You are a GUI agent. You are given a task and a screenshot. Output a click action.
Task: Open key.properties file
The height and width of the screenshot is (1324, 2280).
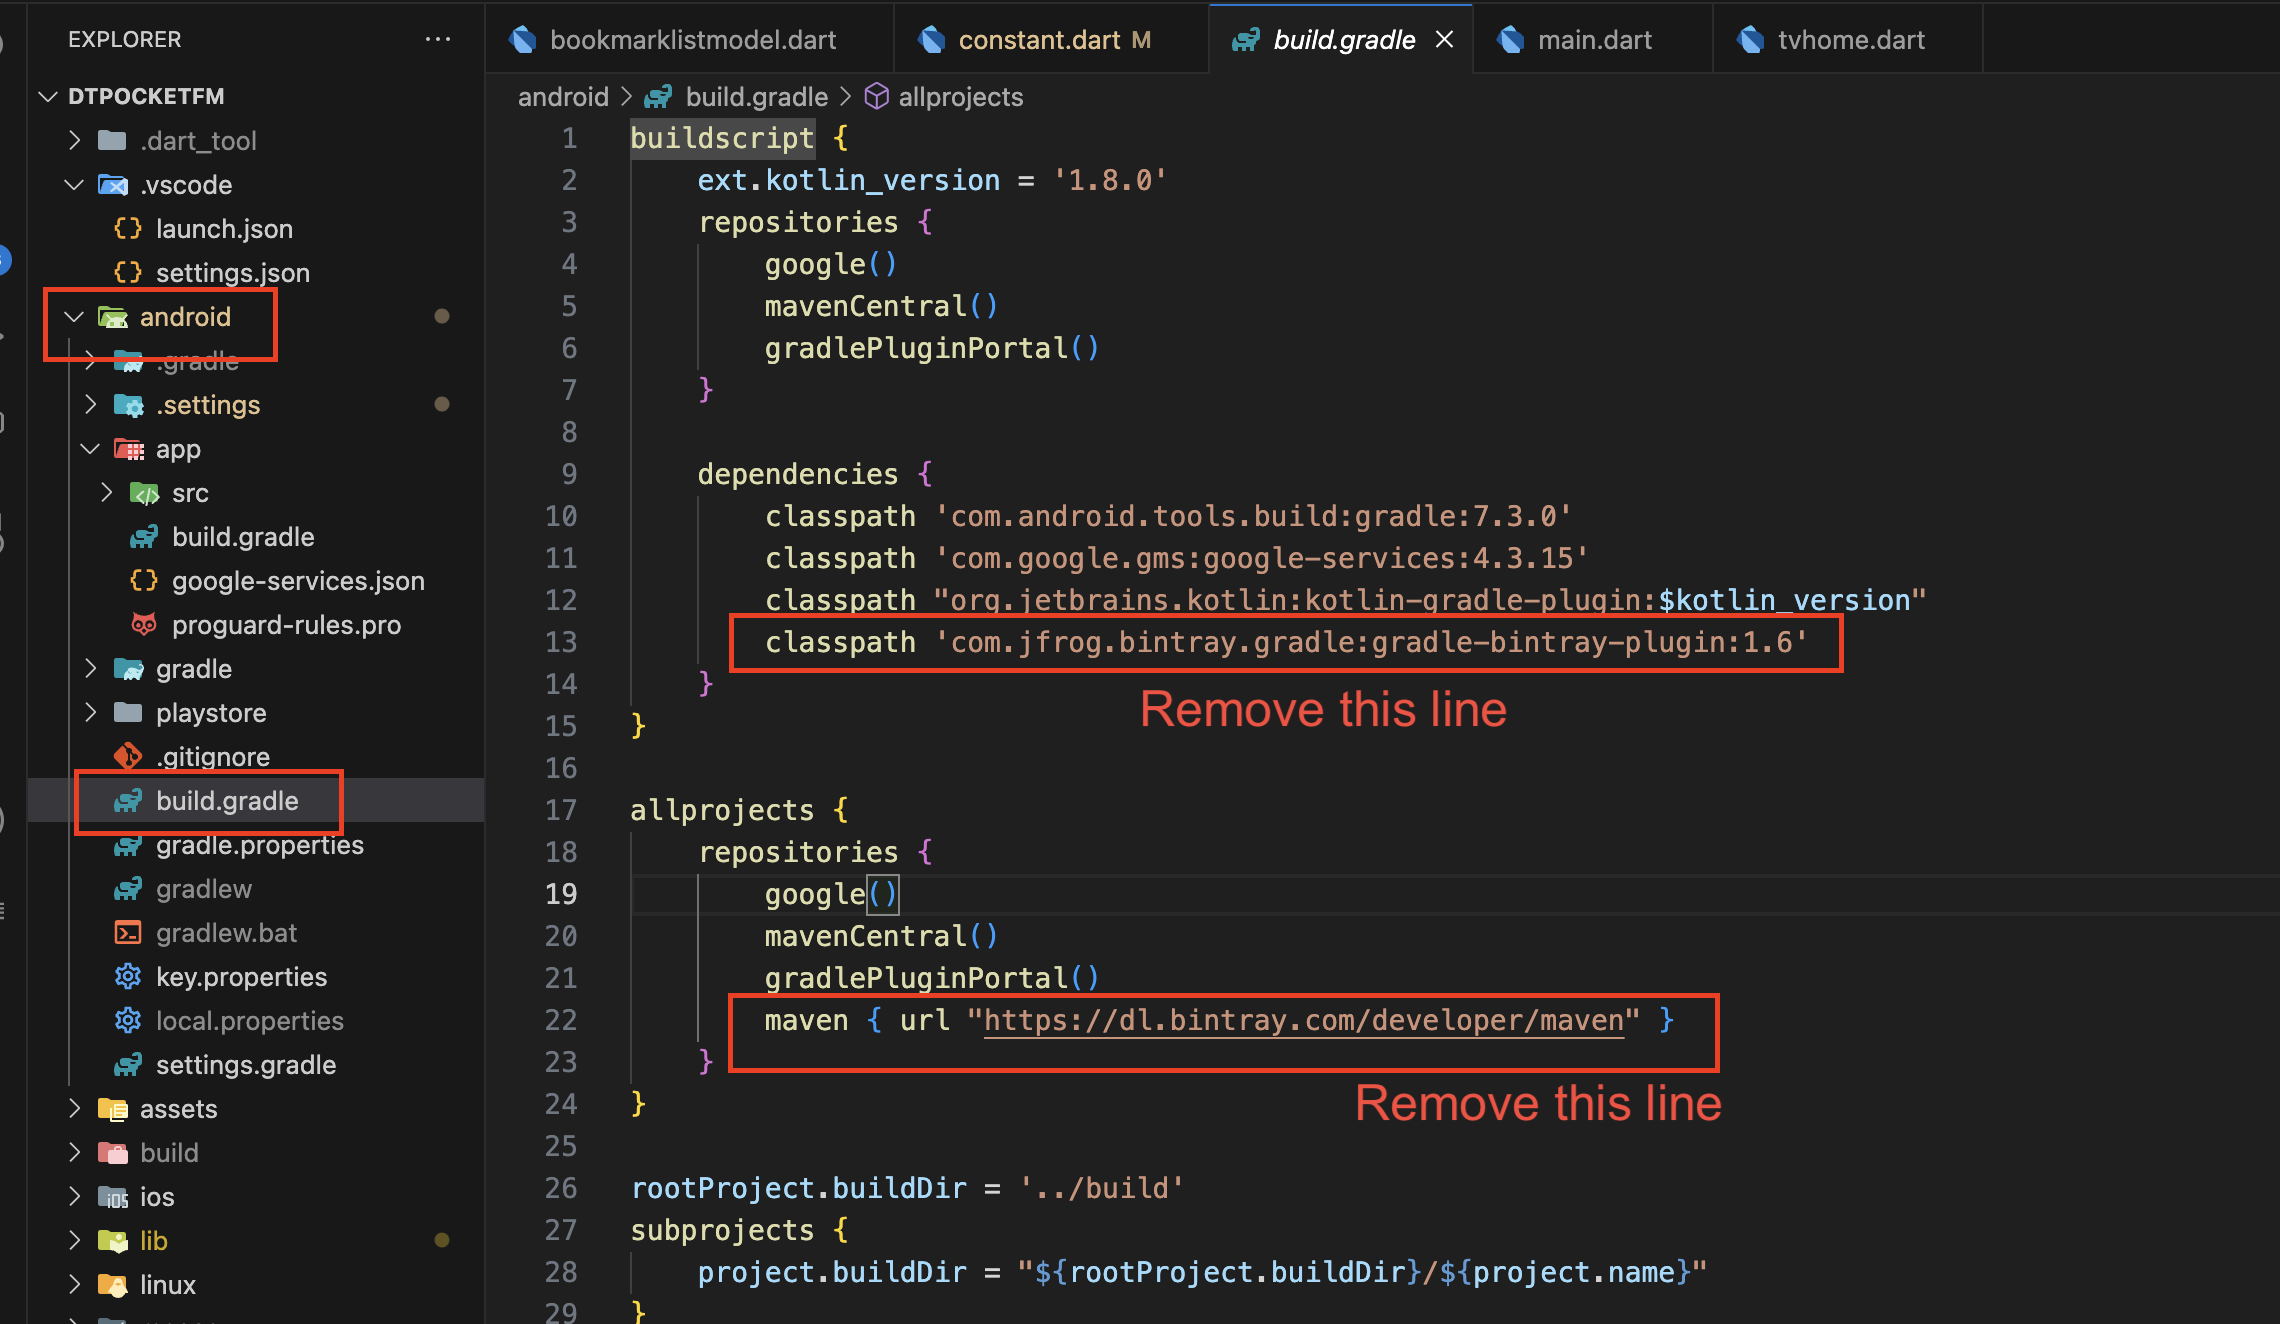click(241, 977)
